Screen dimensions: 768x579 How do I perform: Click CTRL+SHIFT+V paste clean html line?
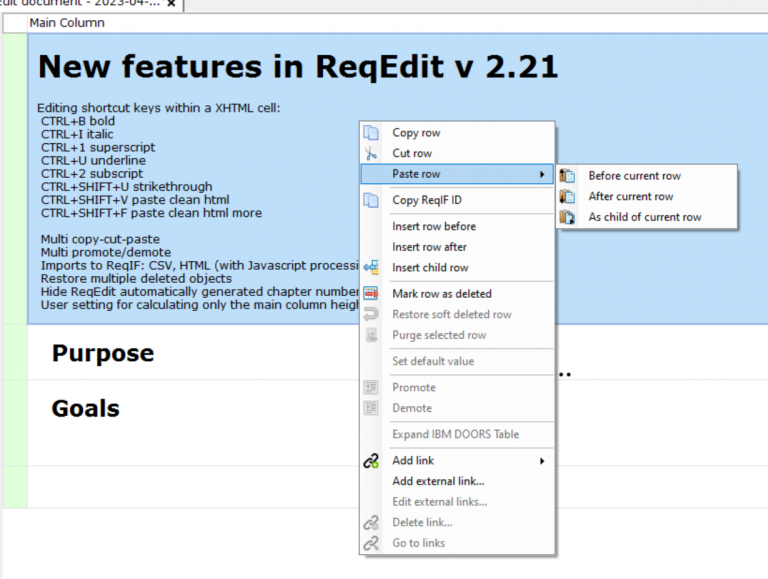pyautogui.click(x=135, y=200)
